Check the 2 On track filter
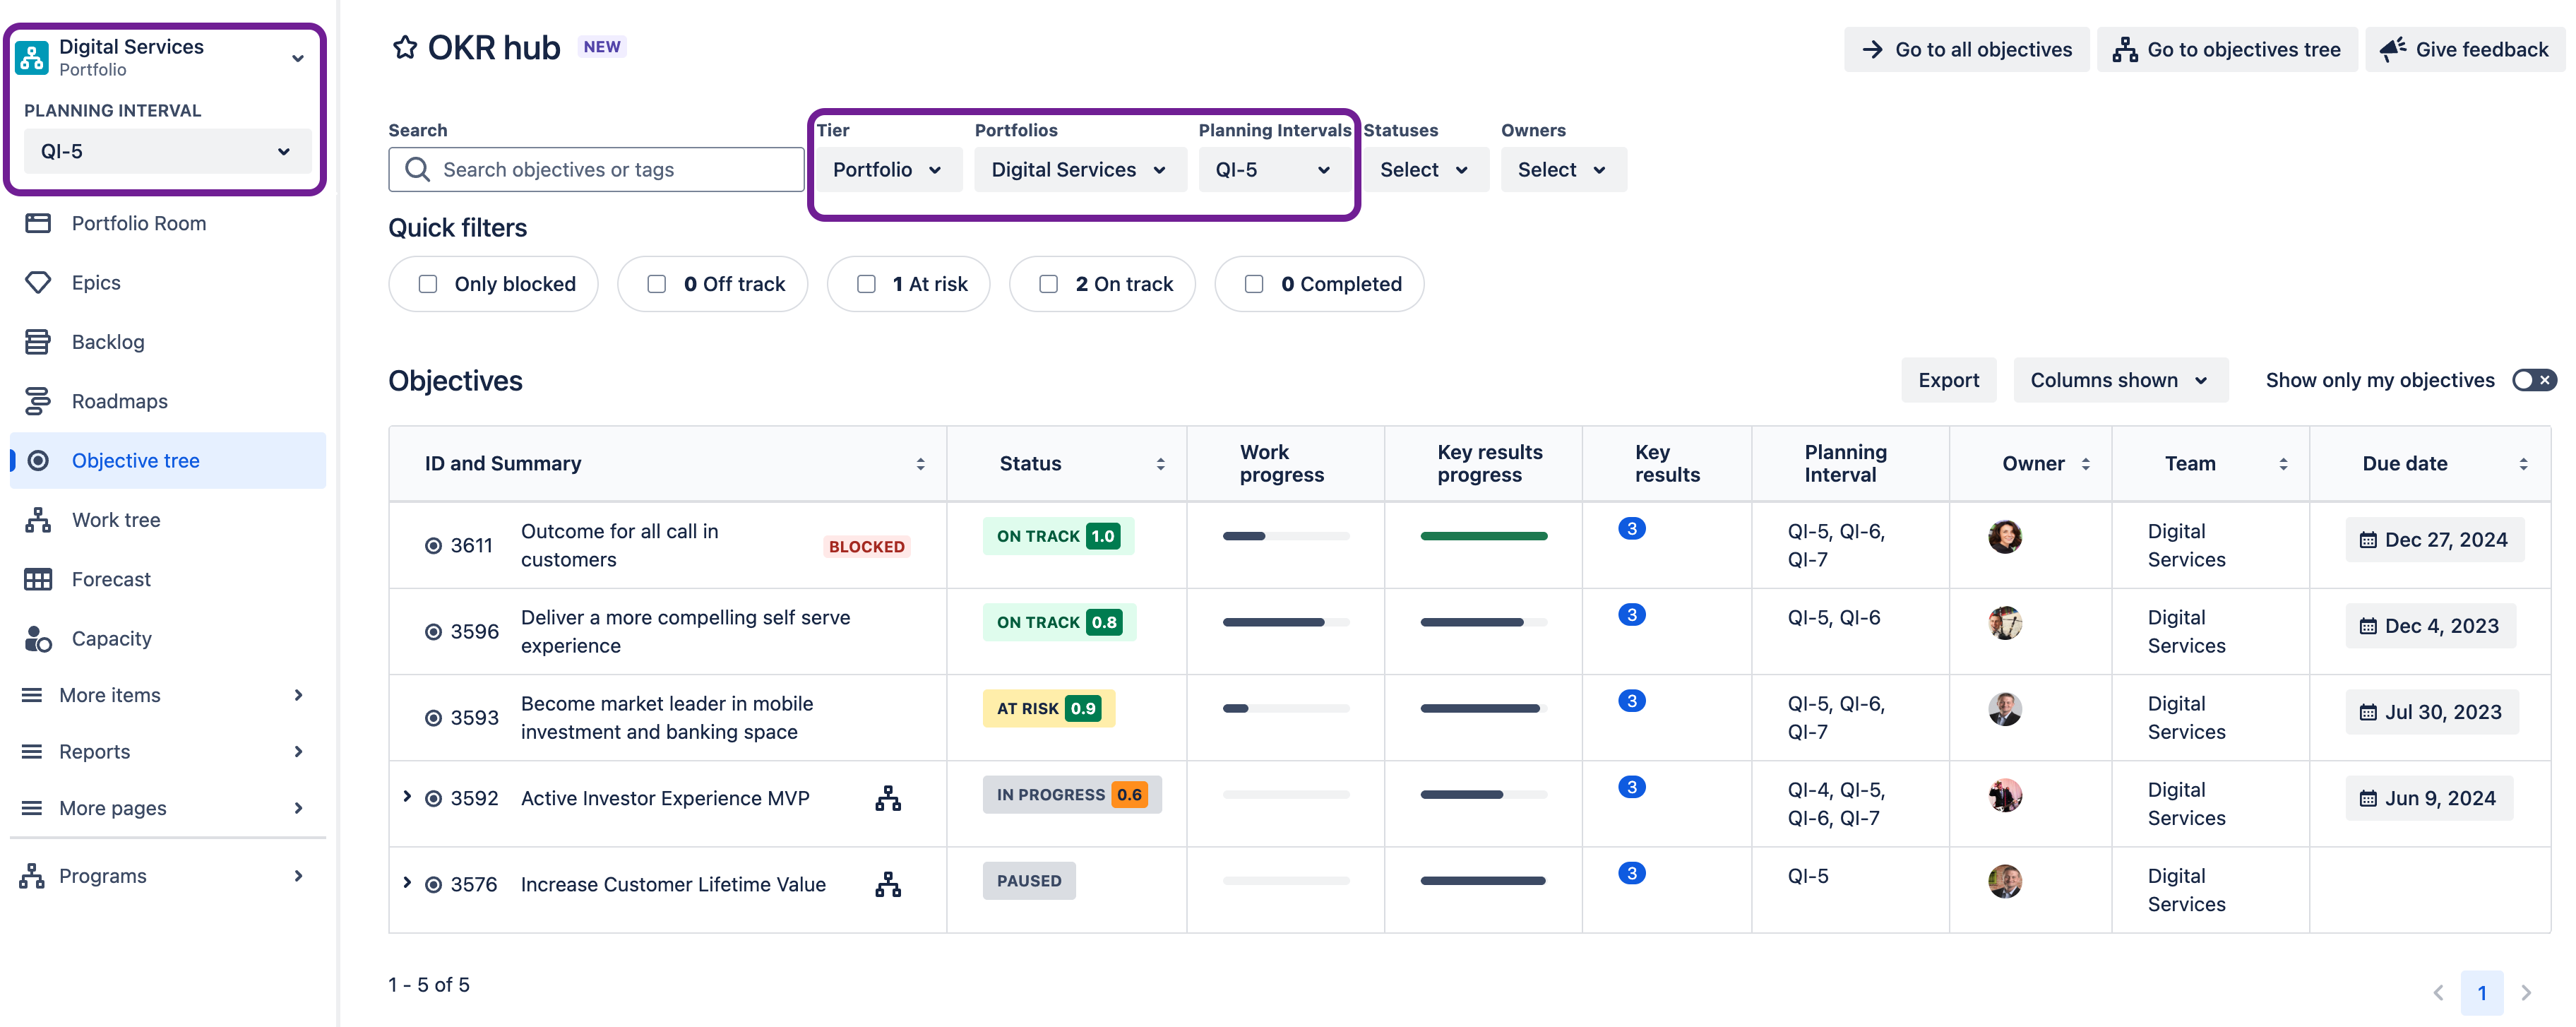Screen dimensions: 2576x1027 click(x=1049, y=284)
